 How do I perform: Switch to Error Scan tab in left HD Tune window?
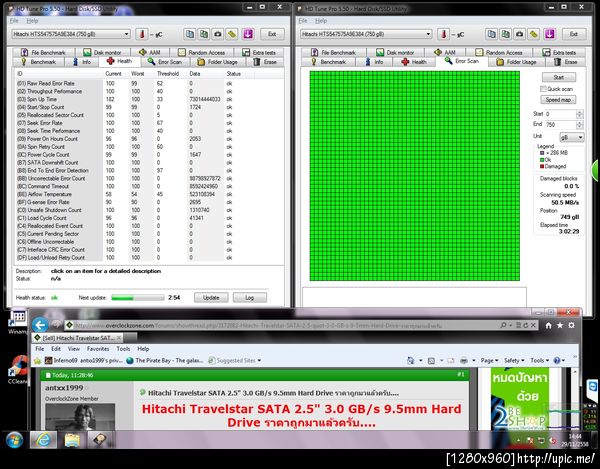[x=165, y=62]
